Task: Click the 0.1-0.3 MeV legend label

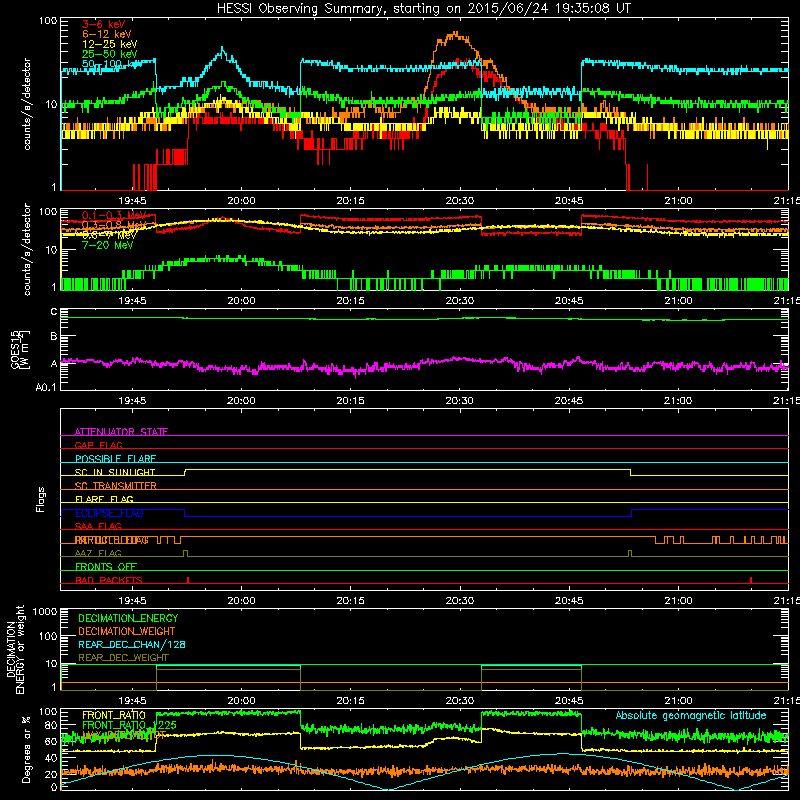Action: [114, 215]
